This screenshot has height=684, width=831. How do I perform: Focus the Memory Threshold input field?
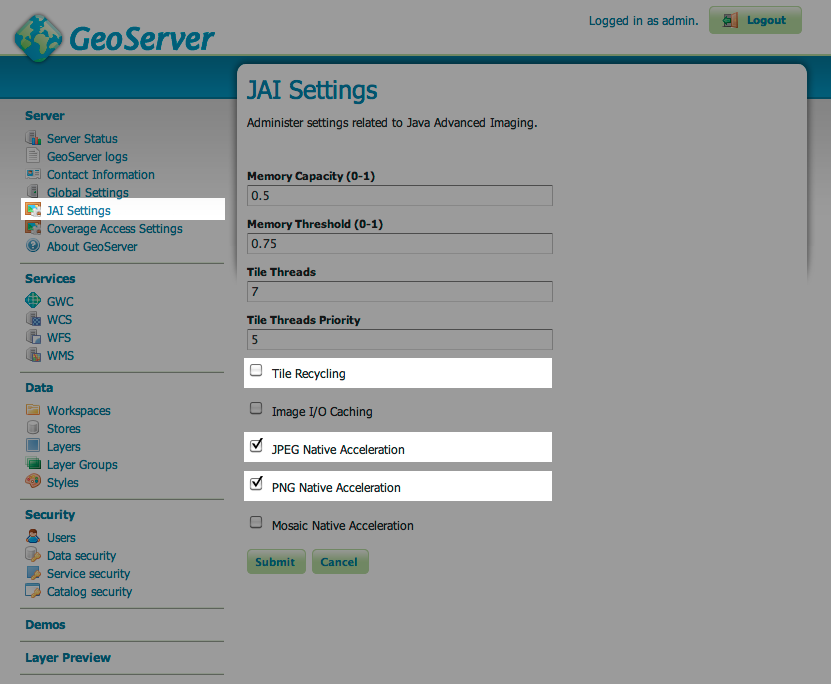click(x=400, y=244)
